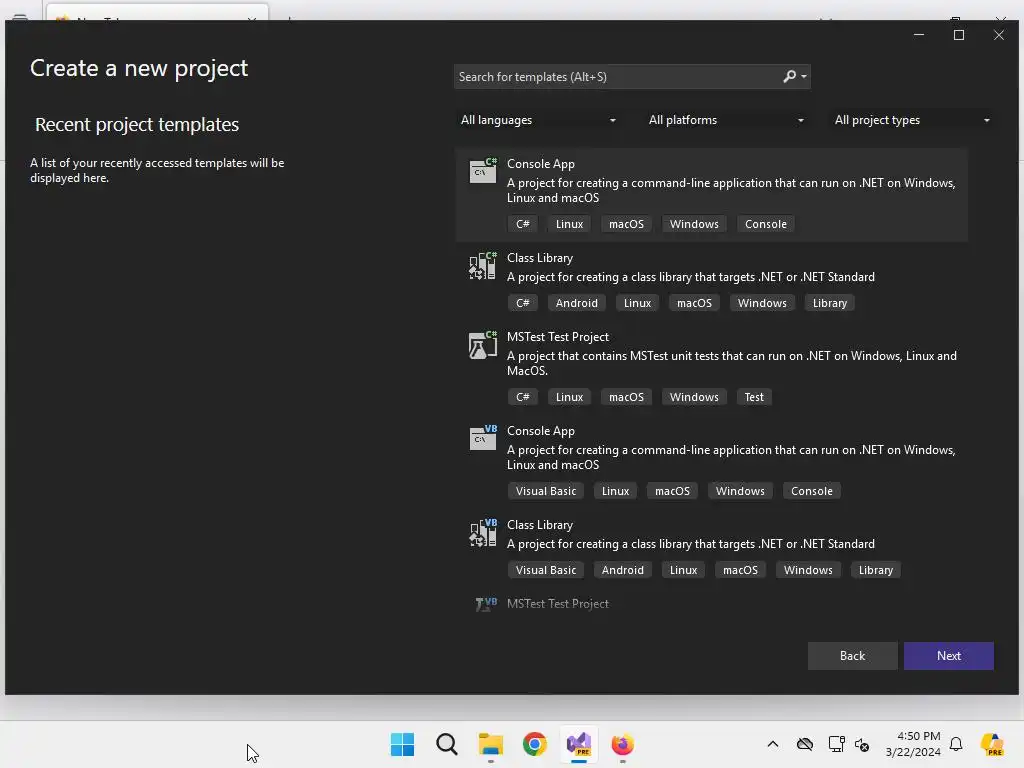Image resolution: width=1024 pixels, height=768 pixels.
Task: Click Library tag under Visual Basic Class Library
Action: pyautogui.click(x=875, y=570)
